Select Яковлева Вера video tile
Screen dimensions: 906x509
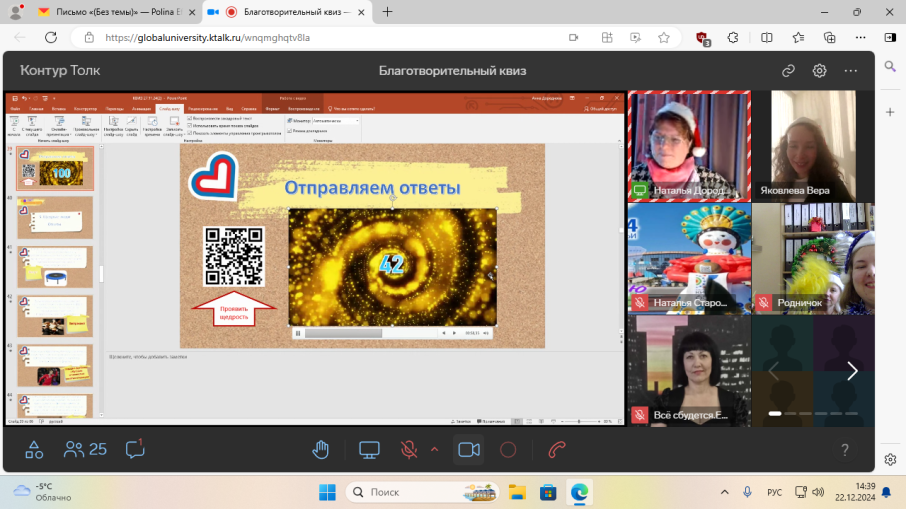[x=813, y=146]
